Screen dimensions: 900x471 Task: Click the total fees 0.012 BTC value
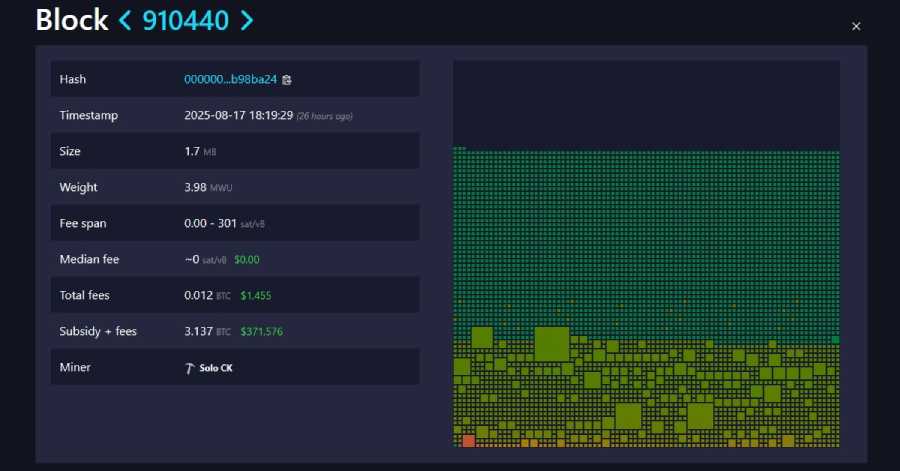pos(207,295)
